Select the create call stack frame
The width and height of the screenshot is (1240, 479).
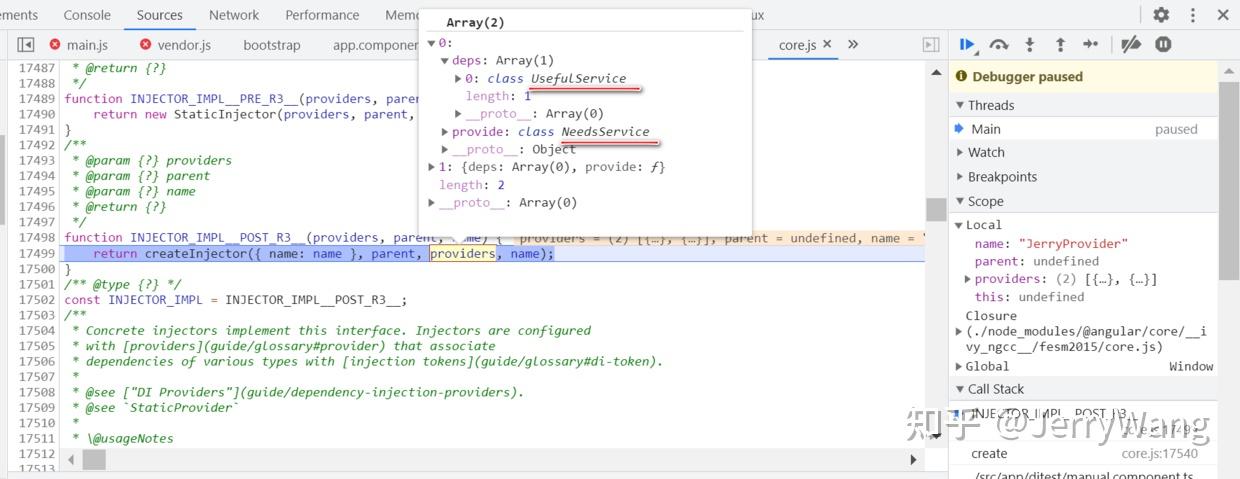coord(1084,454)
